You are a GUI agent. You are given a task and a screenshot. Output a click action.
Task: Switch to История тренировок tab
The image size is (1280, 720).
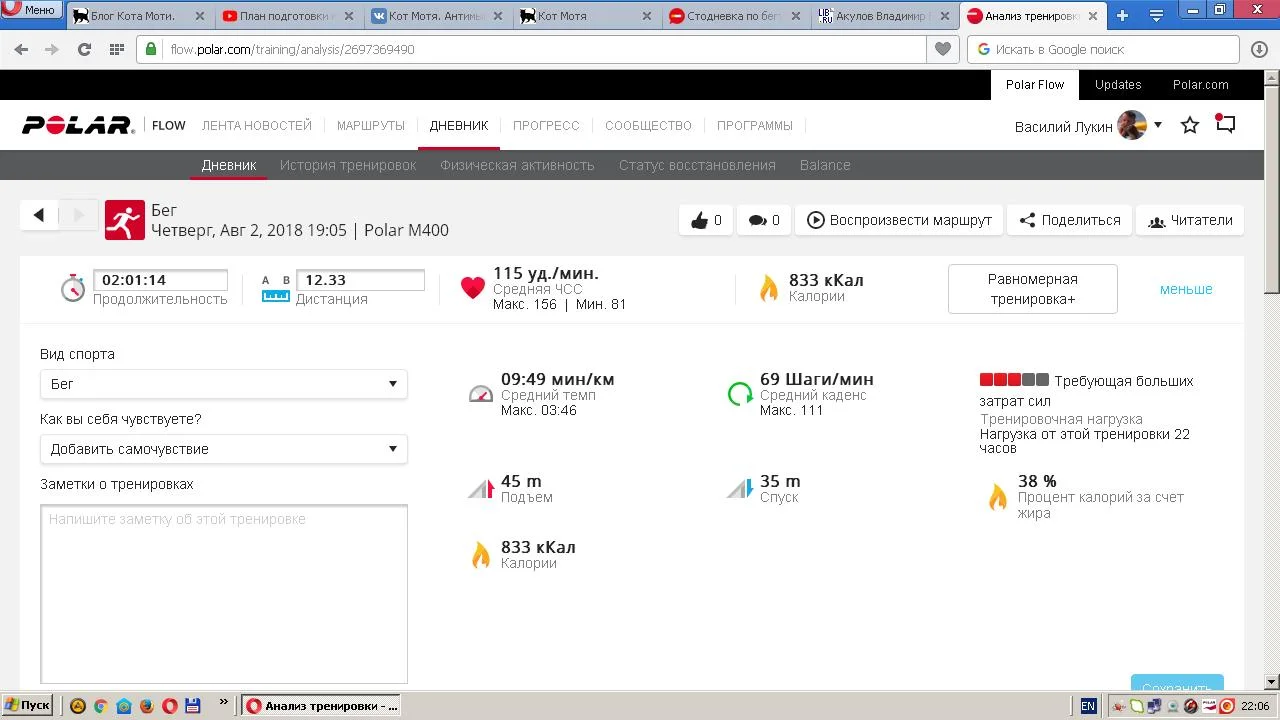click(x=348, y=165)
